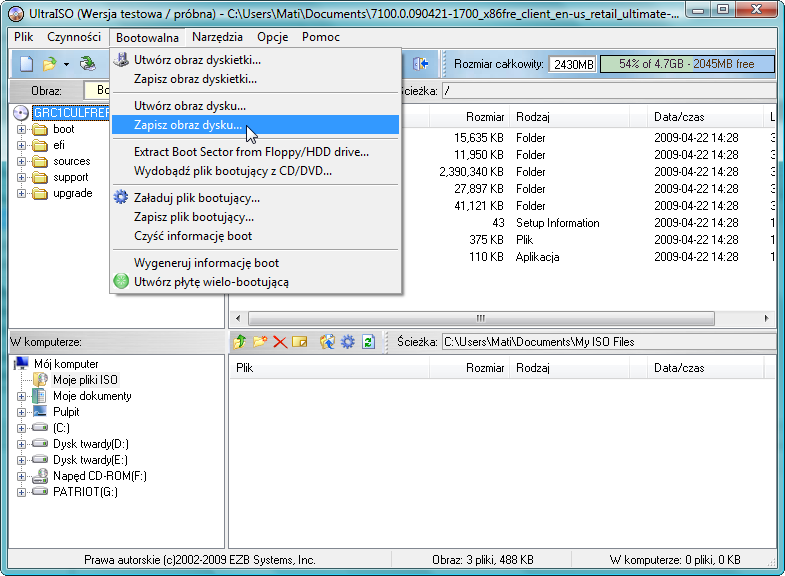Select Zapisz obraz dysku... menu entry
Screen dimensions: 785x576
pos(188,125)
